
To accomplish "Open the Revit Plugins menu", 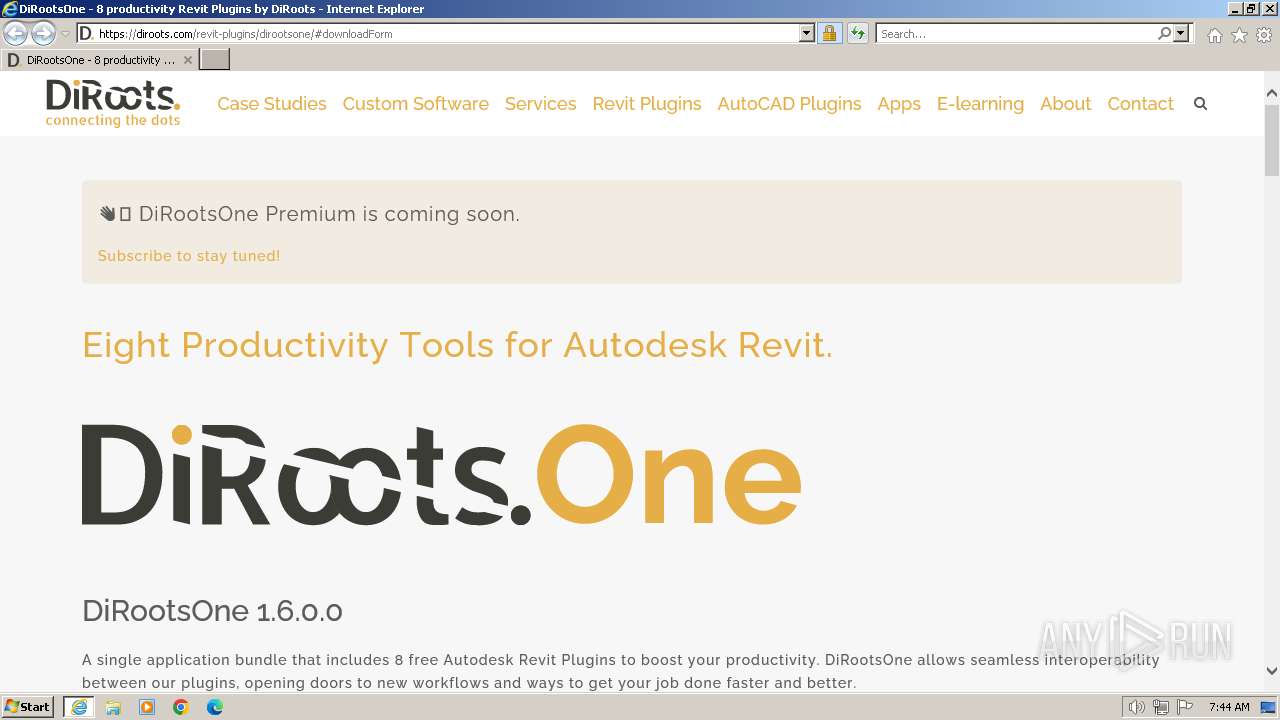I will [x=647, y=104].
